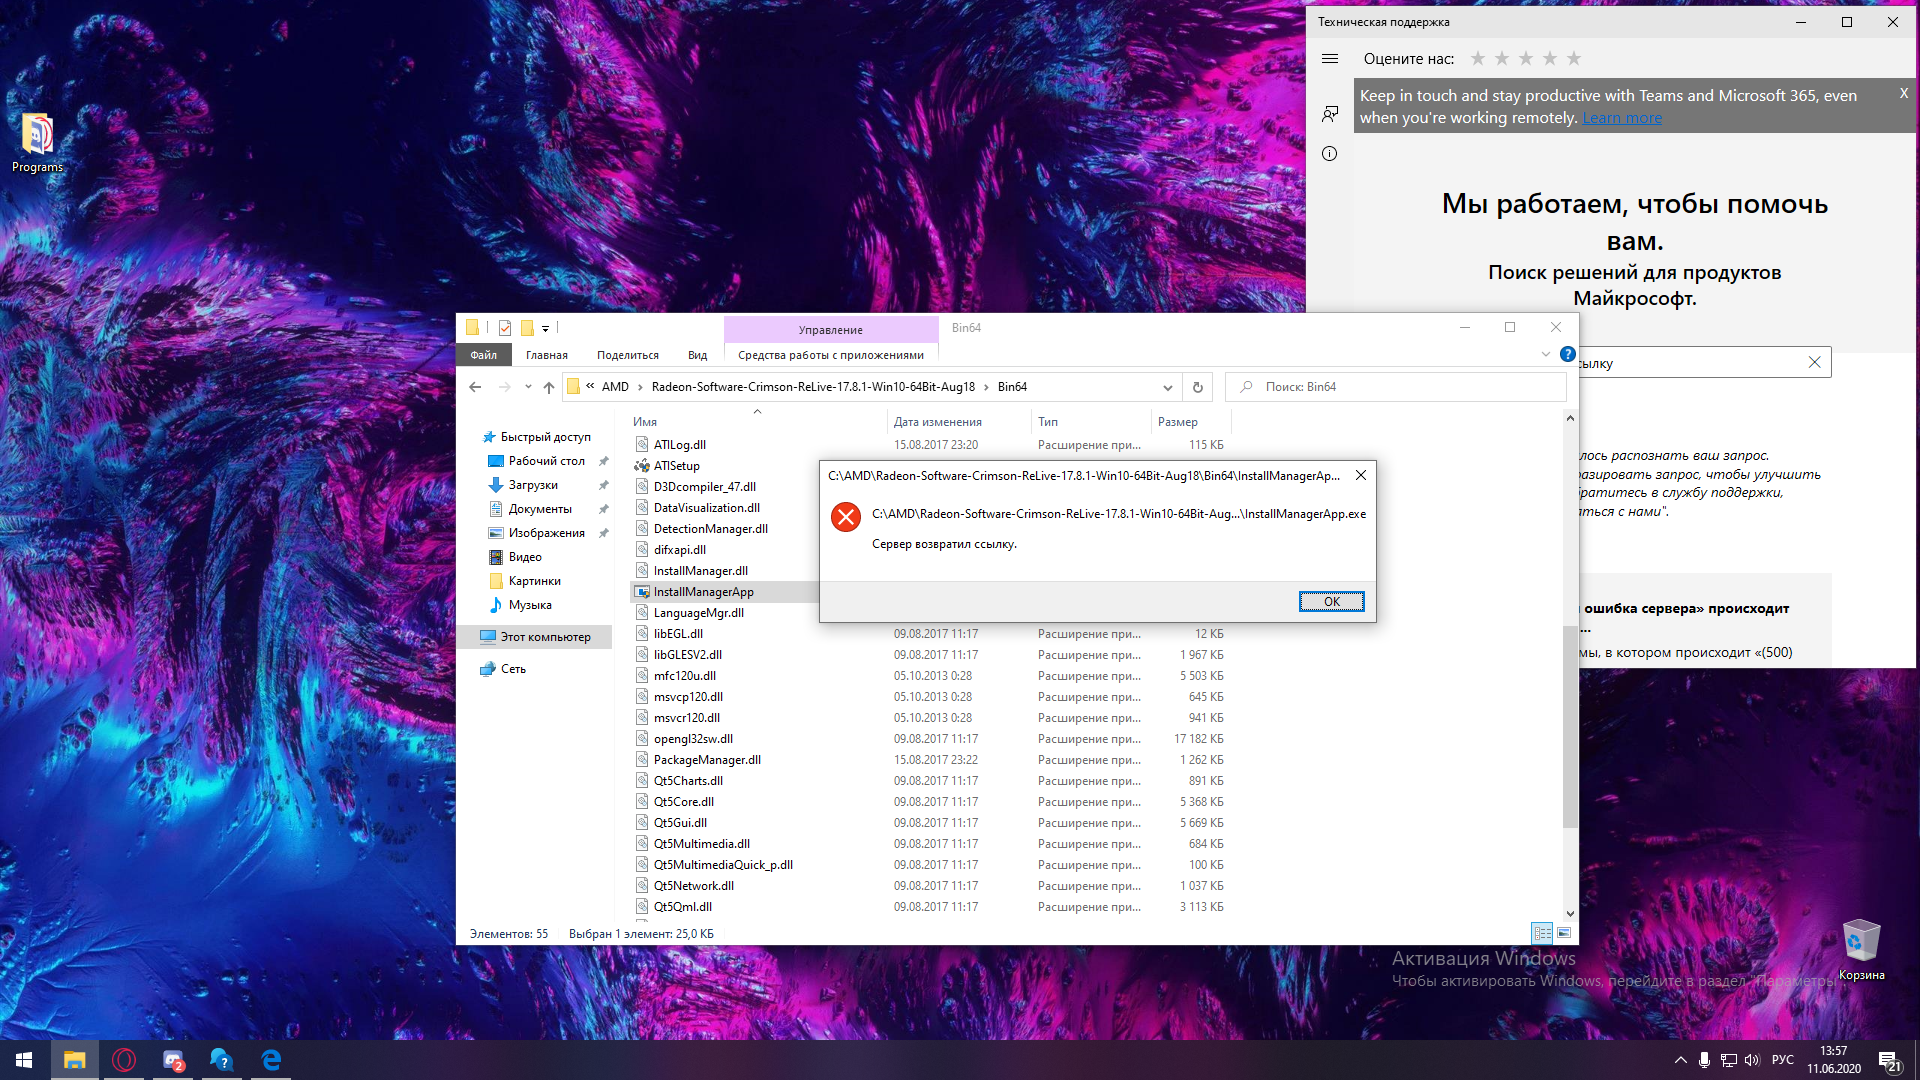1920x1080 pixels.
Task: Open Документы in navigation pane
Action: pos(540,509)
